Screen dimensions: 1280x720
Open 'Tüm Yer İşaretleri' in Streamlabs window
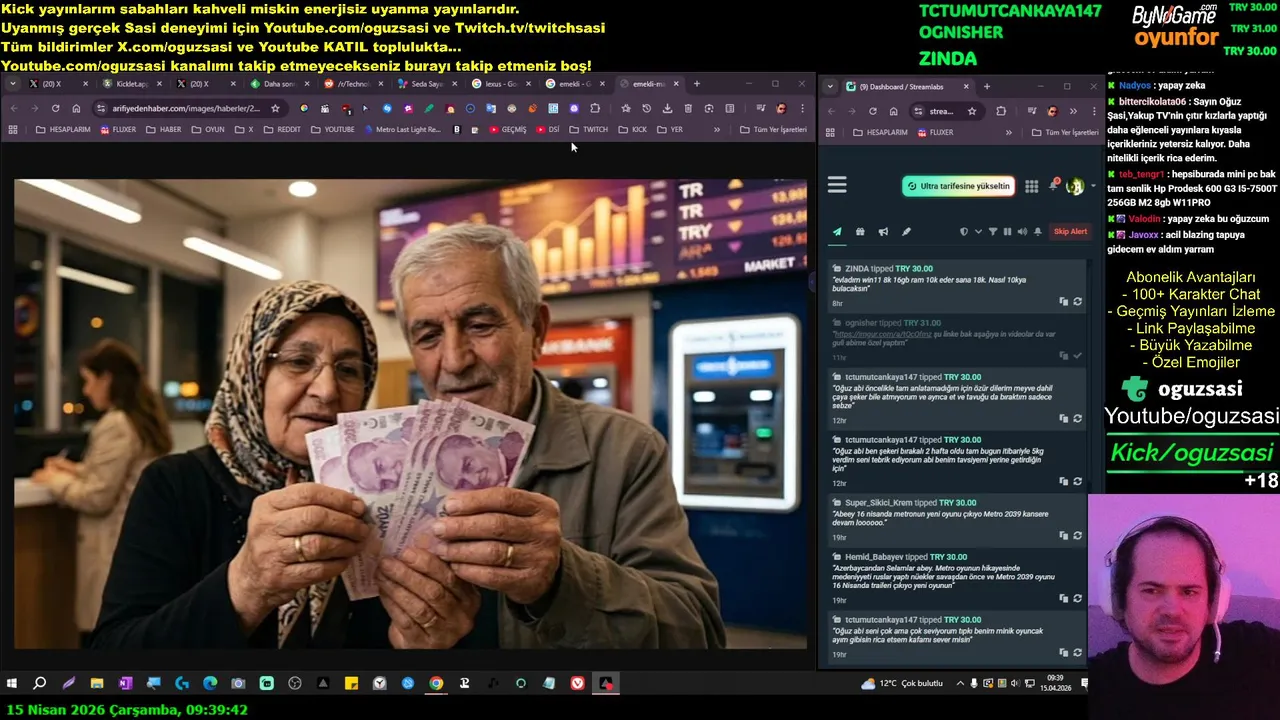pyautogui.click(x=1065, y=132)
